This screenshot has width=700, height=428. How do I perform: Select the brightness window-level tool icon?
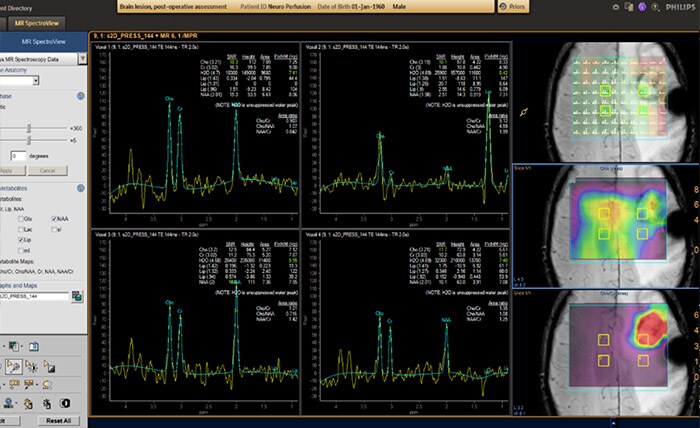coord(32,367)
